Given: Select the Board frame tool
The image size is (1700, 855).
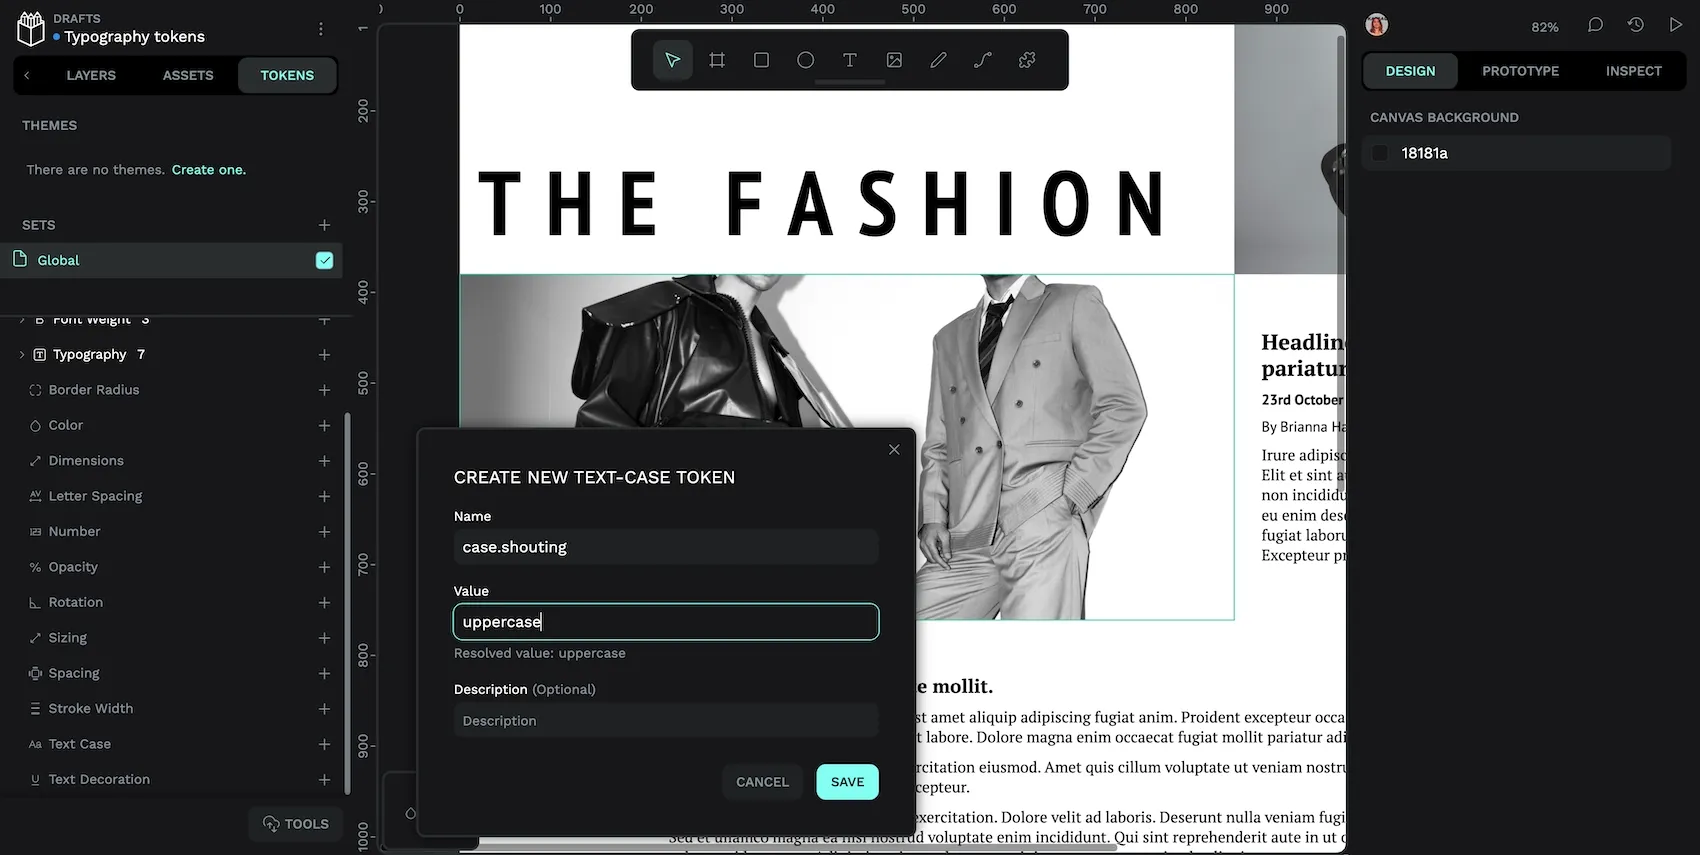Looking at the screenshot, I should pos(717,60).
